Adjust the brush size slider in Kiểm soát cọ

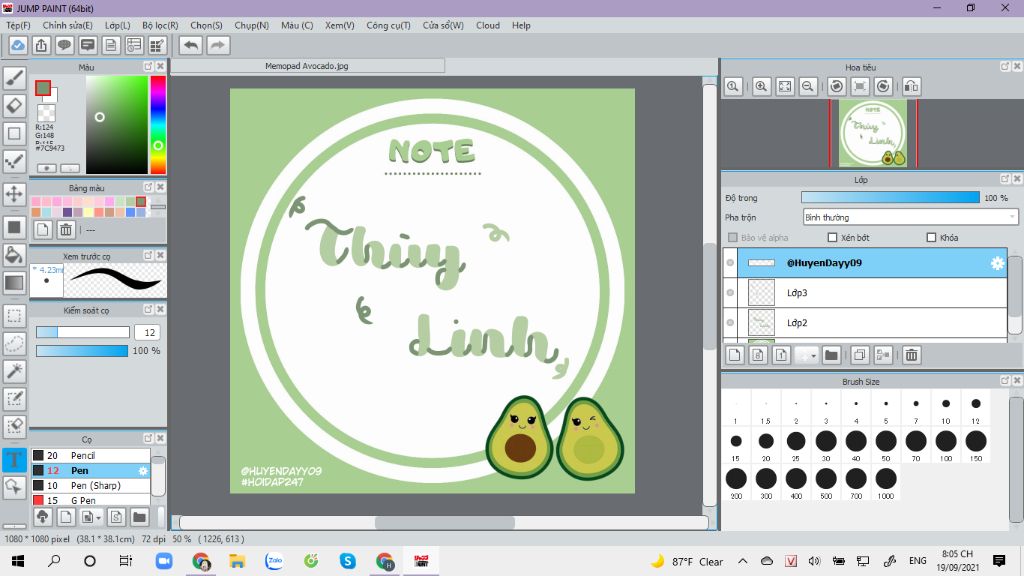click(82, 332)
